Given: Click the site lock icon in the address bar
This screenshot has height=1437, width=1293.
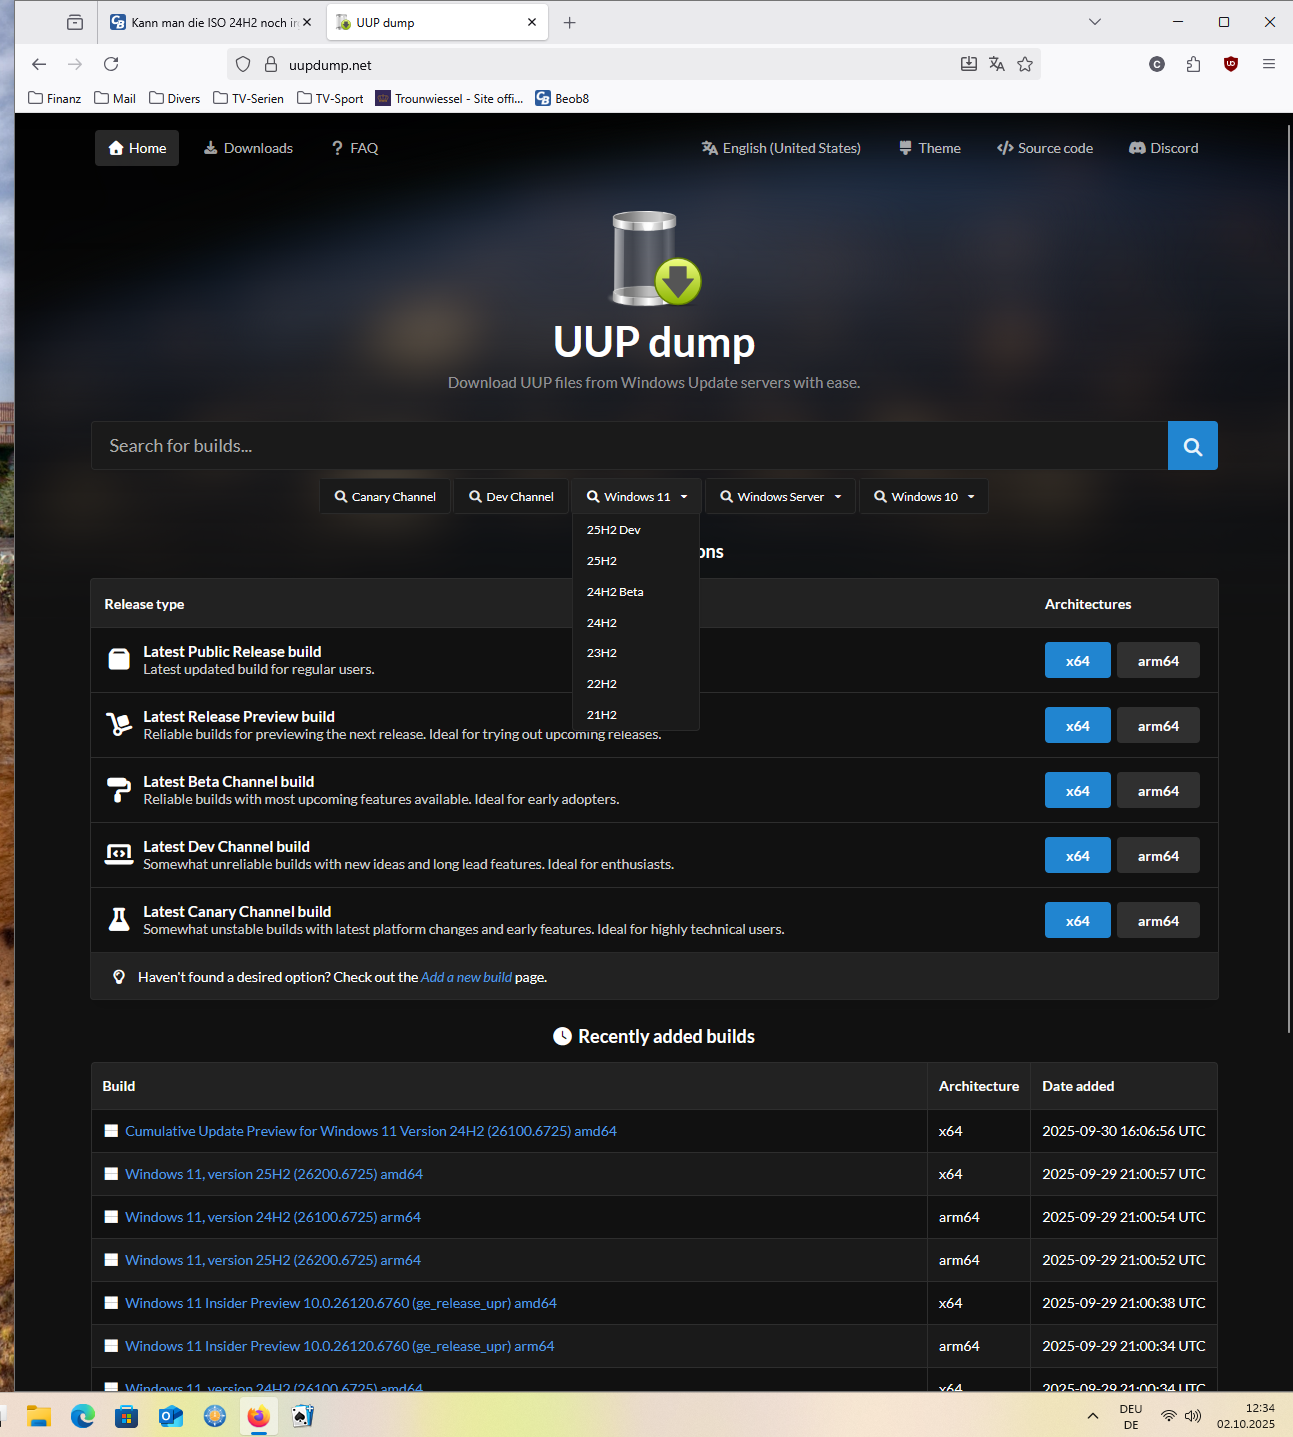Looking at the screenshot, I should (x=270, y=64).
